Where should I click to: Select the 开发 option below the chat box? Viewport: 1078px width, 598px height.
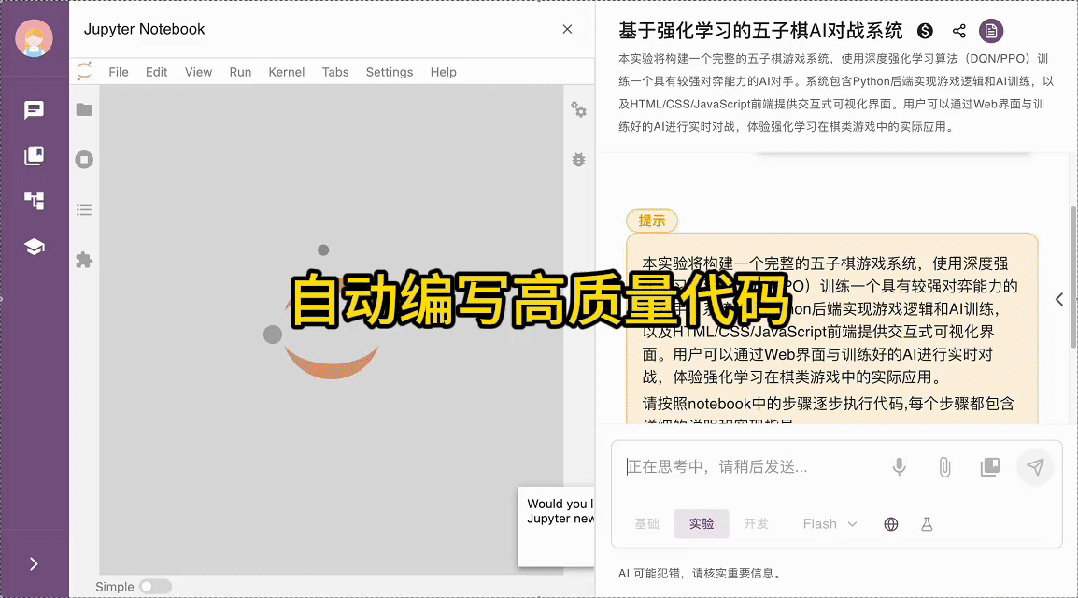pos(757,523)
